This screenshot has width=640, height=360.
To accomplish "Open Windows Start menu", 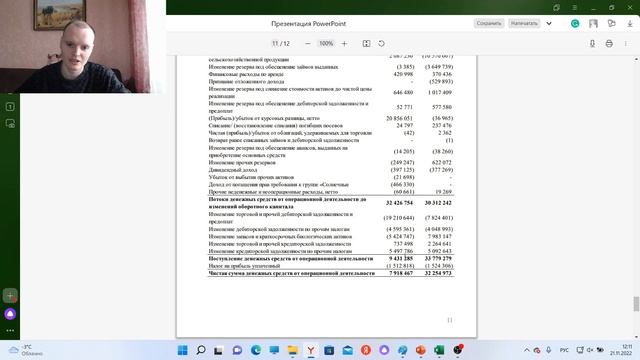I will point(182,350).
